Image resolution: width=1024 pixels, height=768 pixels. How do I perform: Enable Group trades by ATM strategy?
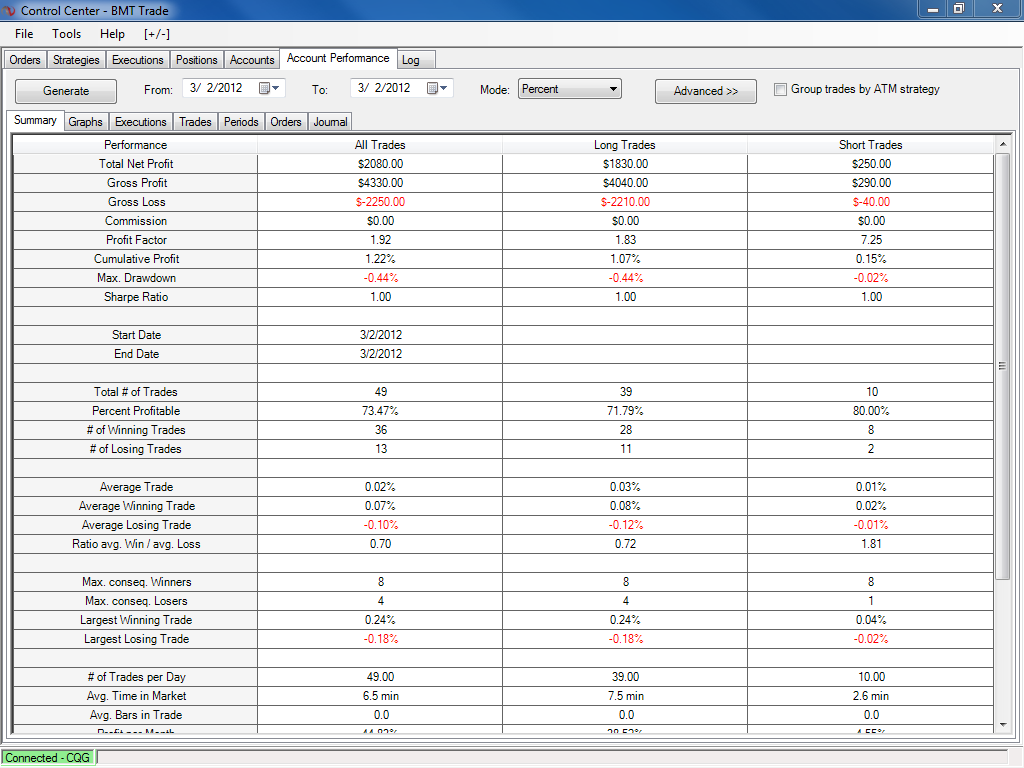[780, 89]
